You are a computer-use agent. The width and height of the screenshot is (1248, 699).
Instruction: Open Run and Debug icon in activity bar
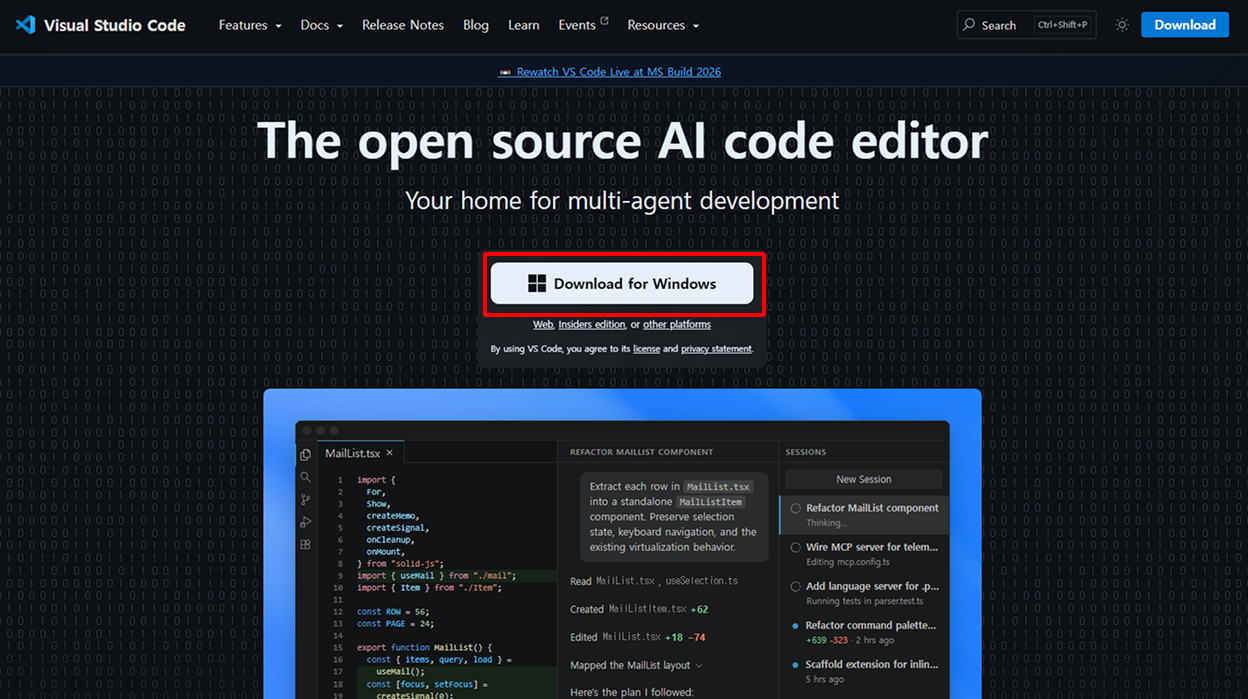pos(305,522)
